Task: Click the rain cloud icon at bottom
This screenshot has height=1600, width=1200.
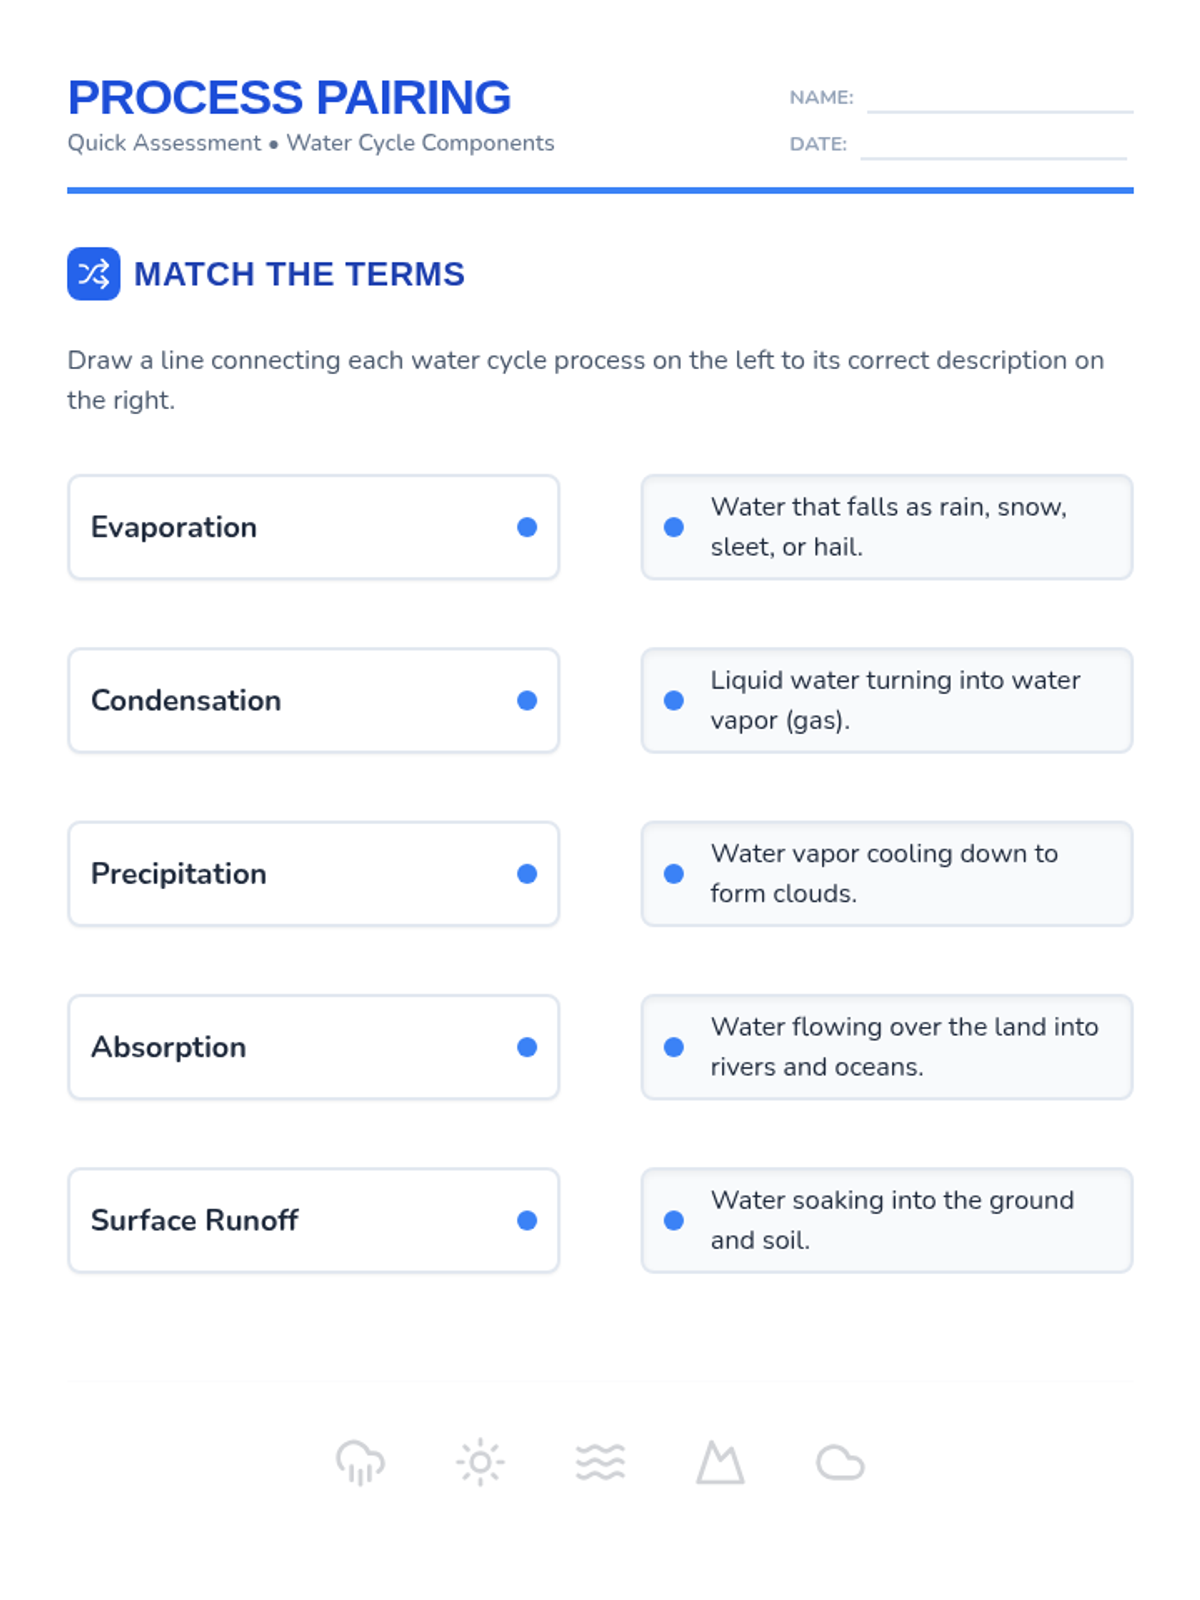Action: point(360,1463)
